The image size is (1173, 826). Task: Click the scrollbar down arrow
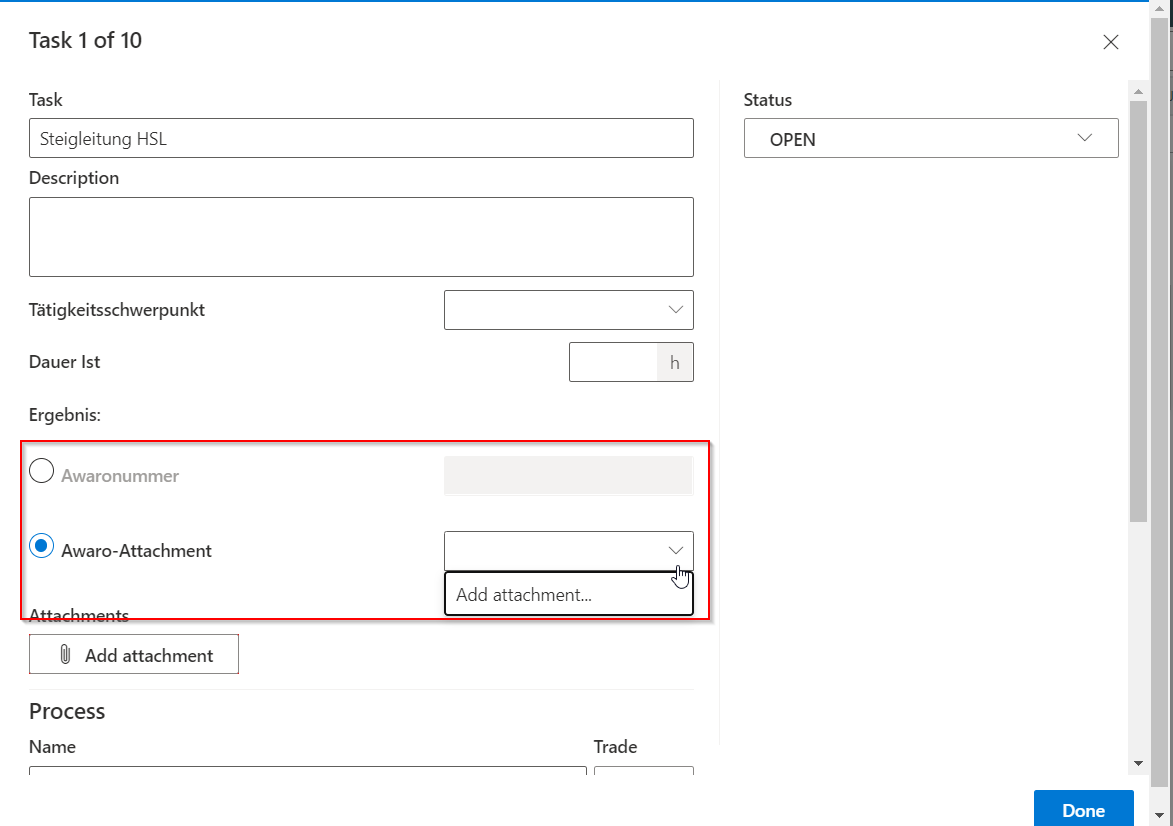(x=1138, y=763)
